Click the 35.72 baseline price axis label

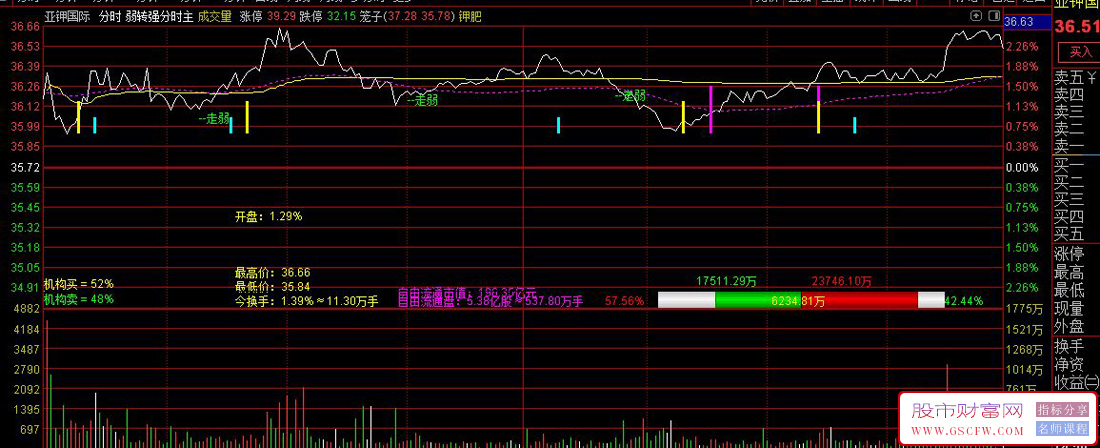(x=24, y=168)
